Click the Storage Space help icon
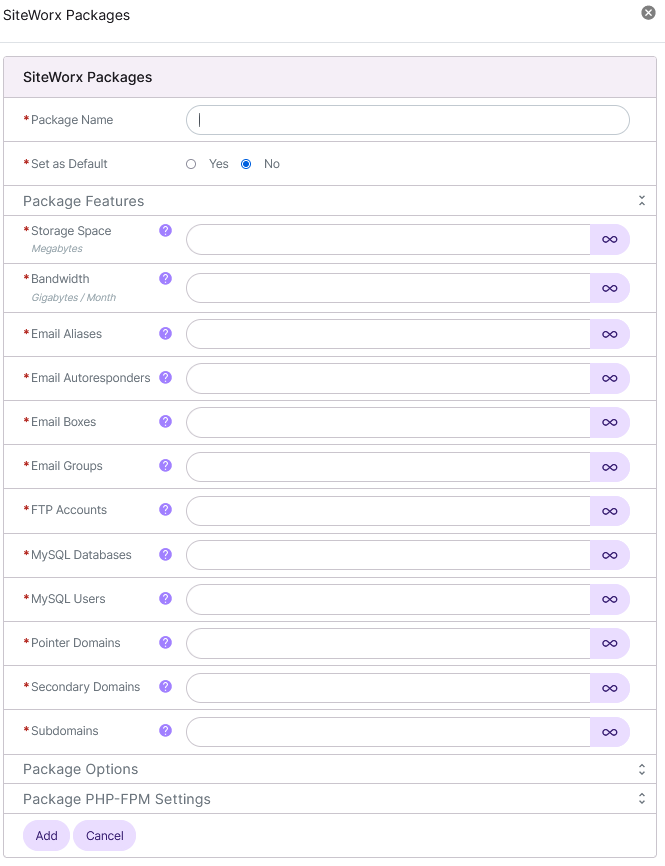The image size is (665, 866). pyautogui.click(x=165, y=230)
